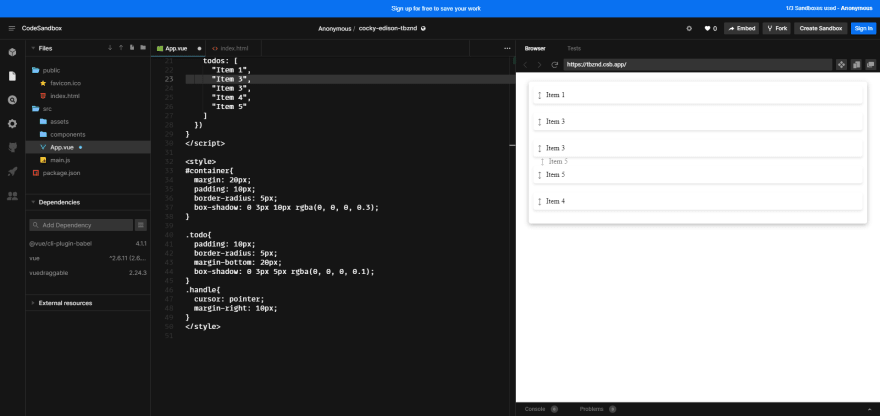Viewport: 880px width, 416px height.
Task: Expand the External resources section
Action: [x=33, y=303]
